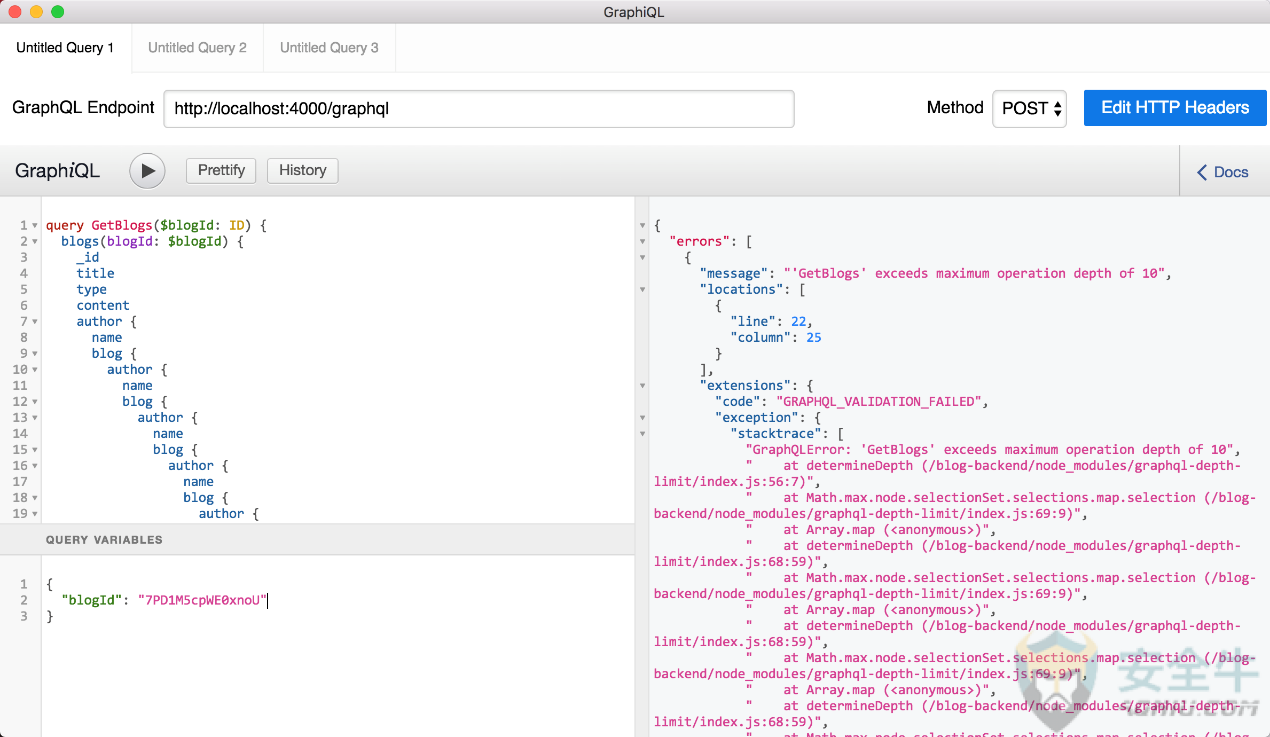This screenshot has height=737, width=1270.
Task: Click the _id field in the query
Action: (88, 257)
